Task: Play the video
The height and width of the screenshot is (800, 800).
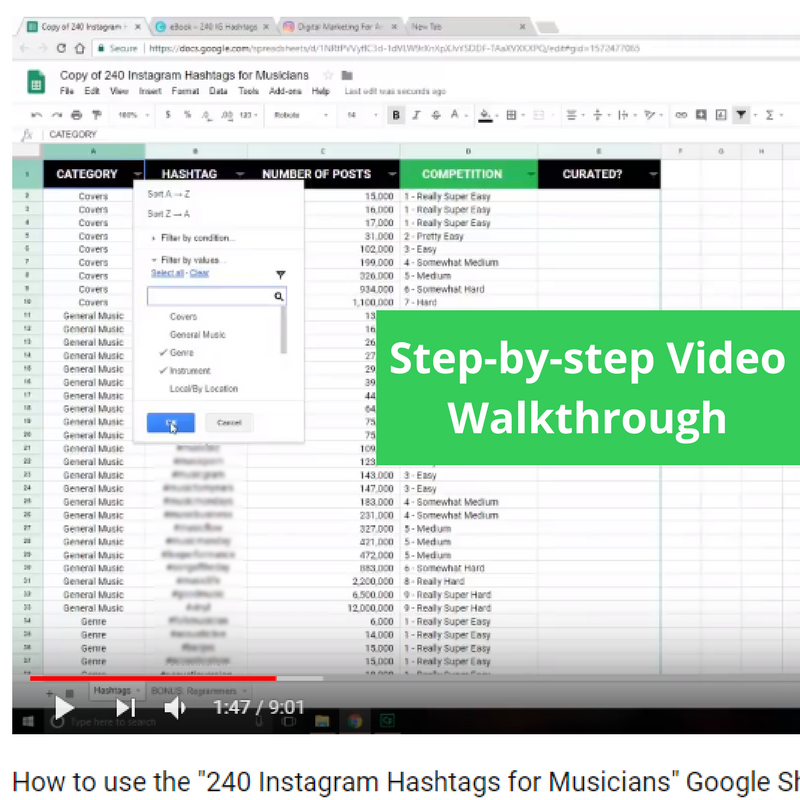Action: pos(64,708)
